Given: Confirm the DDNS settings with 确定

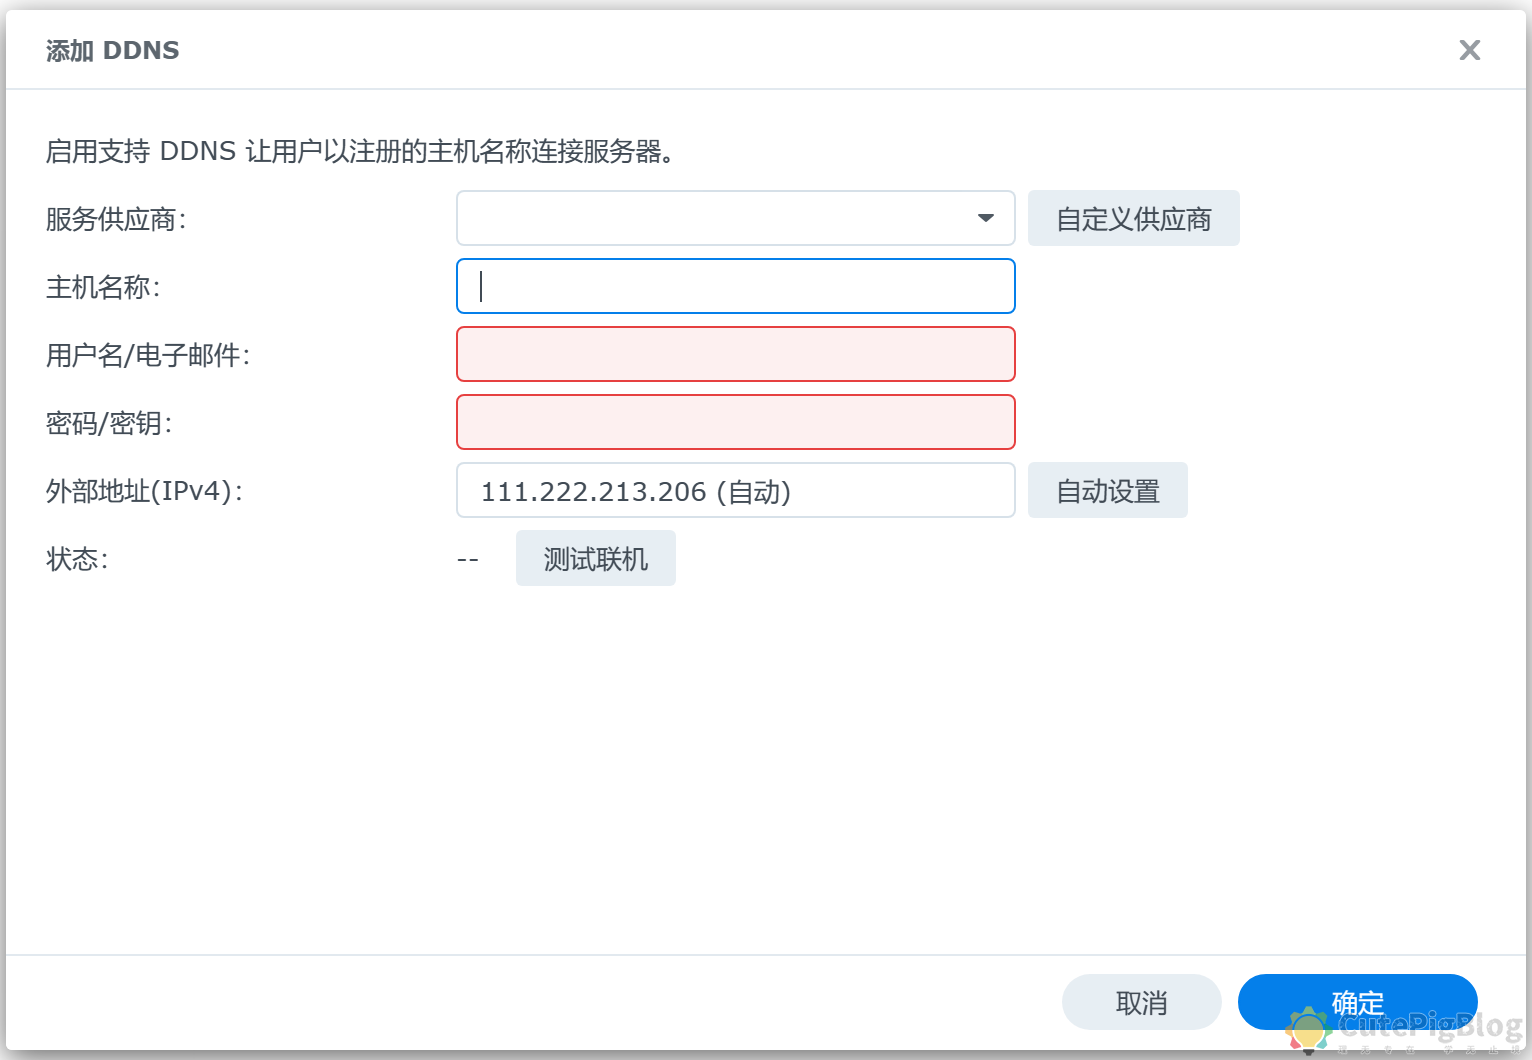Looking at the screenshot, I should (x=1357, y=1001).
